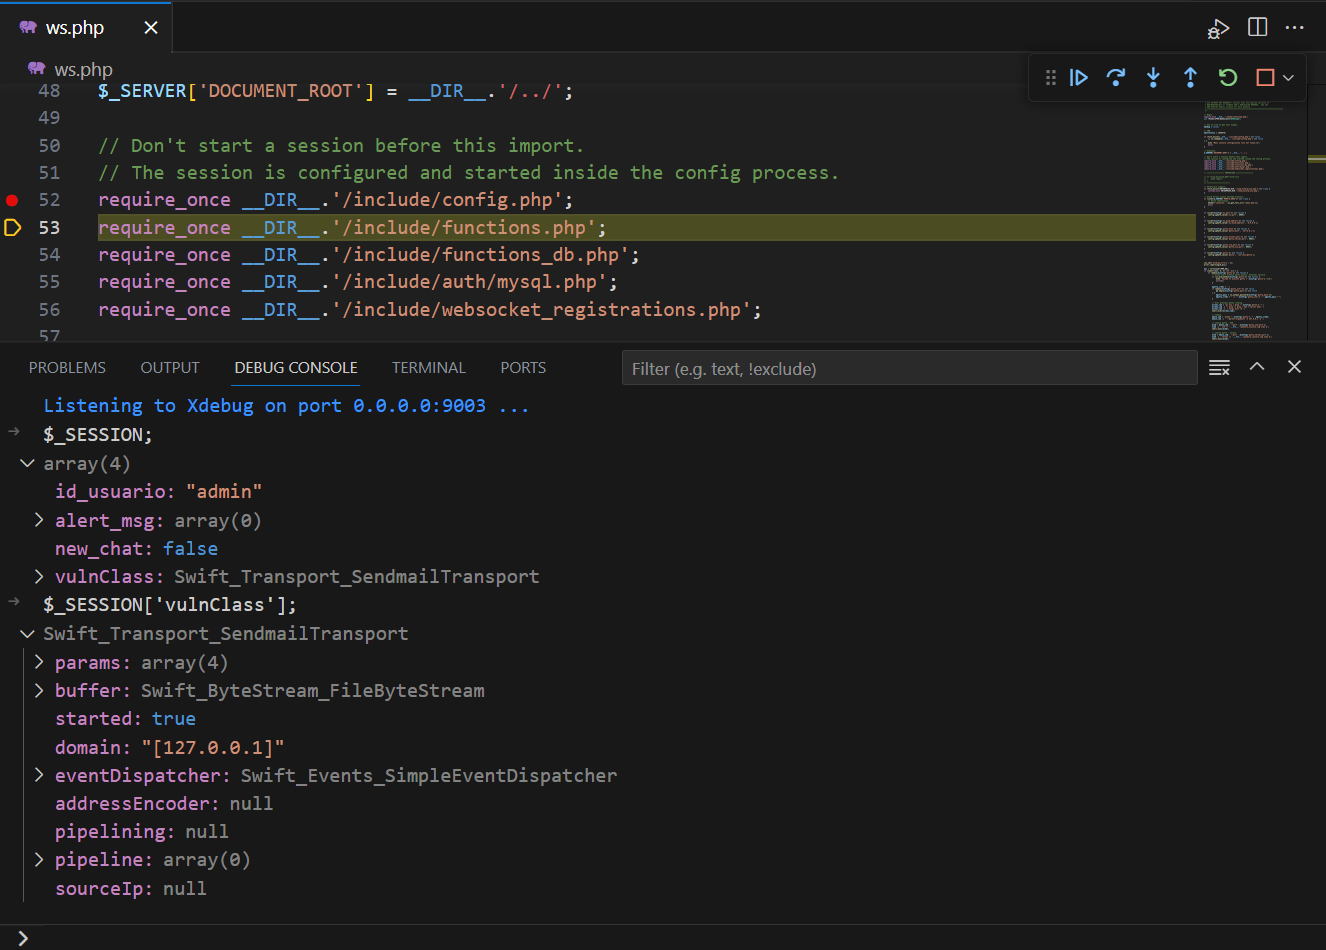Place cursor on websocket_registrations.php require line

430,310
